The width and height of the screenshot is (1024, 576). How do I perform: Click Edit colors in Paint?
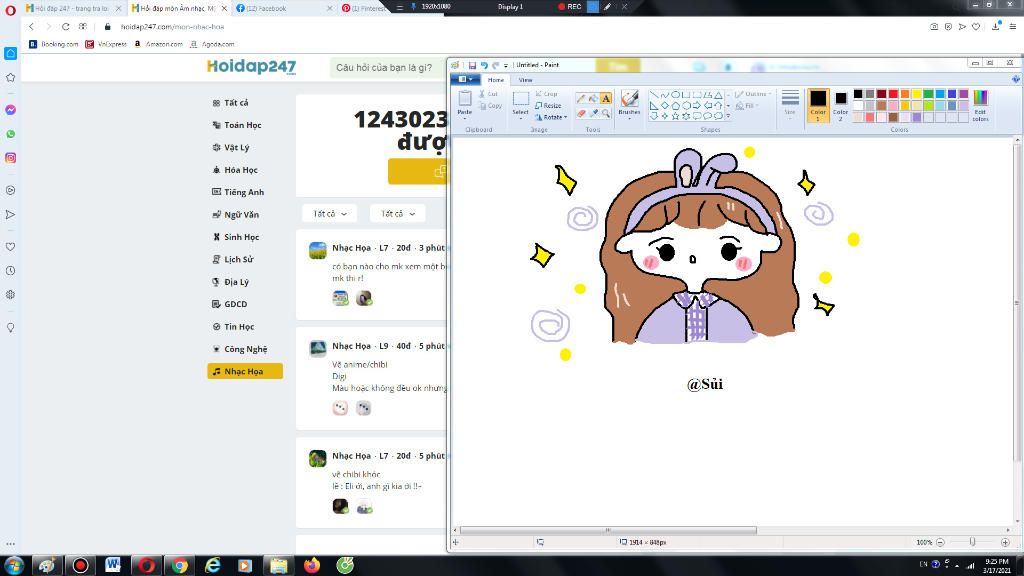(x=980, y=105)
